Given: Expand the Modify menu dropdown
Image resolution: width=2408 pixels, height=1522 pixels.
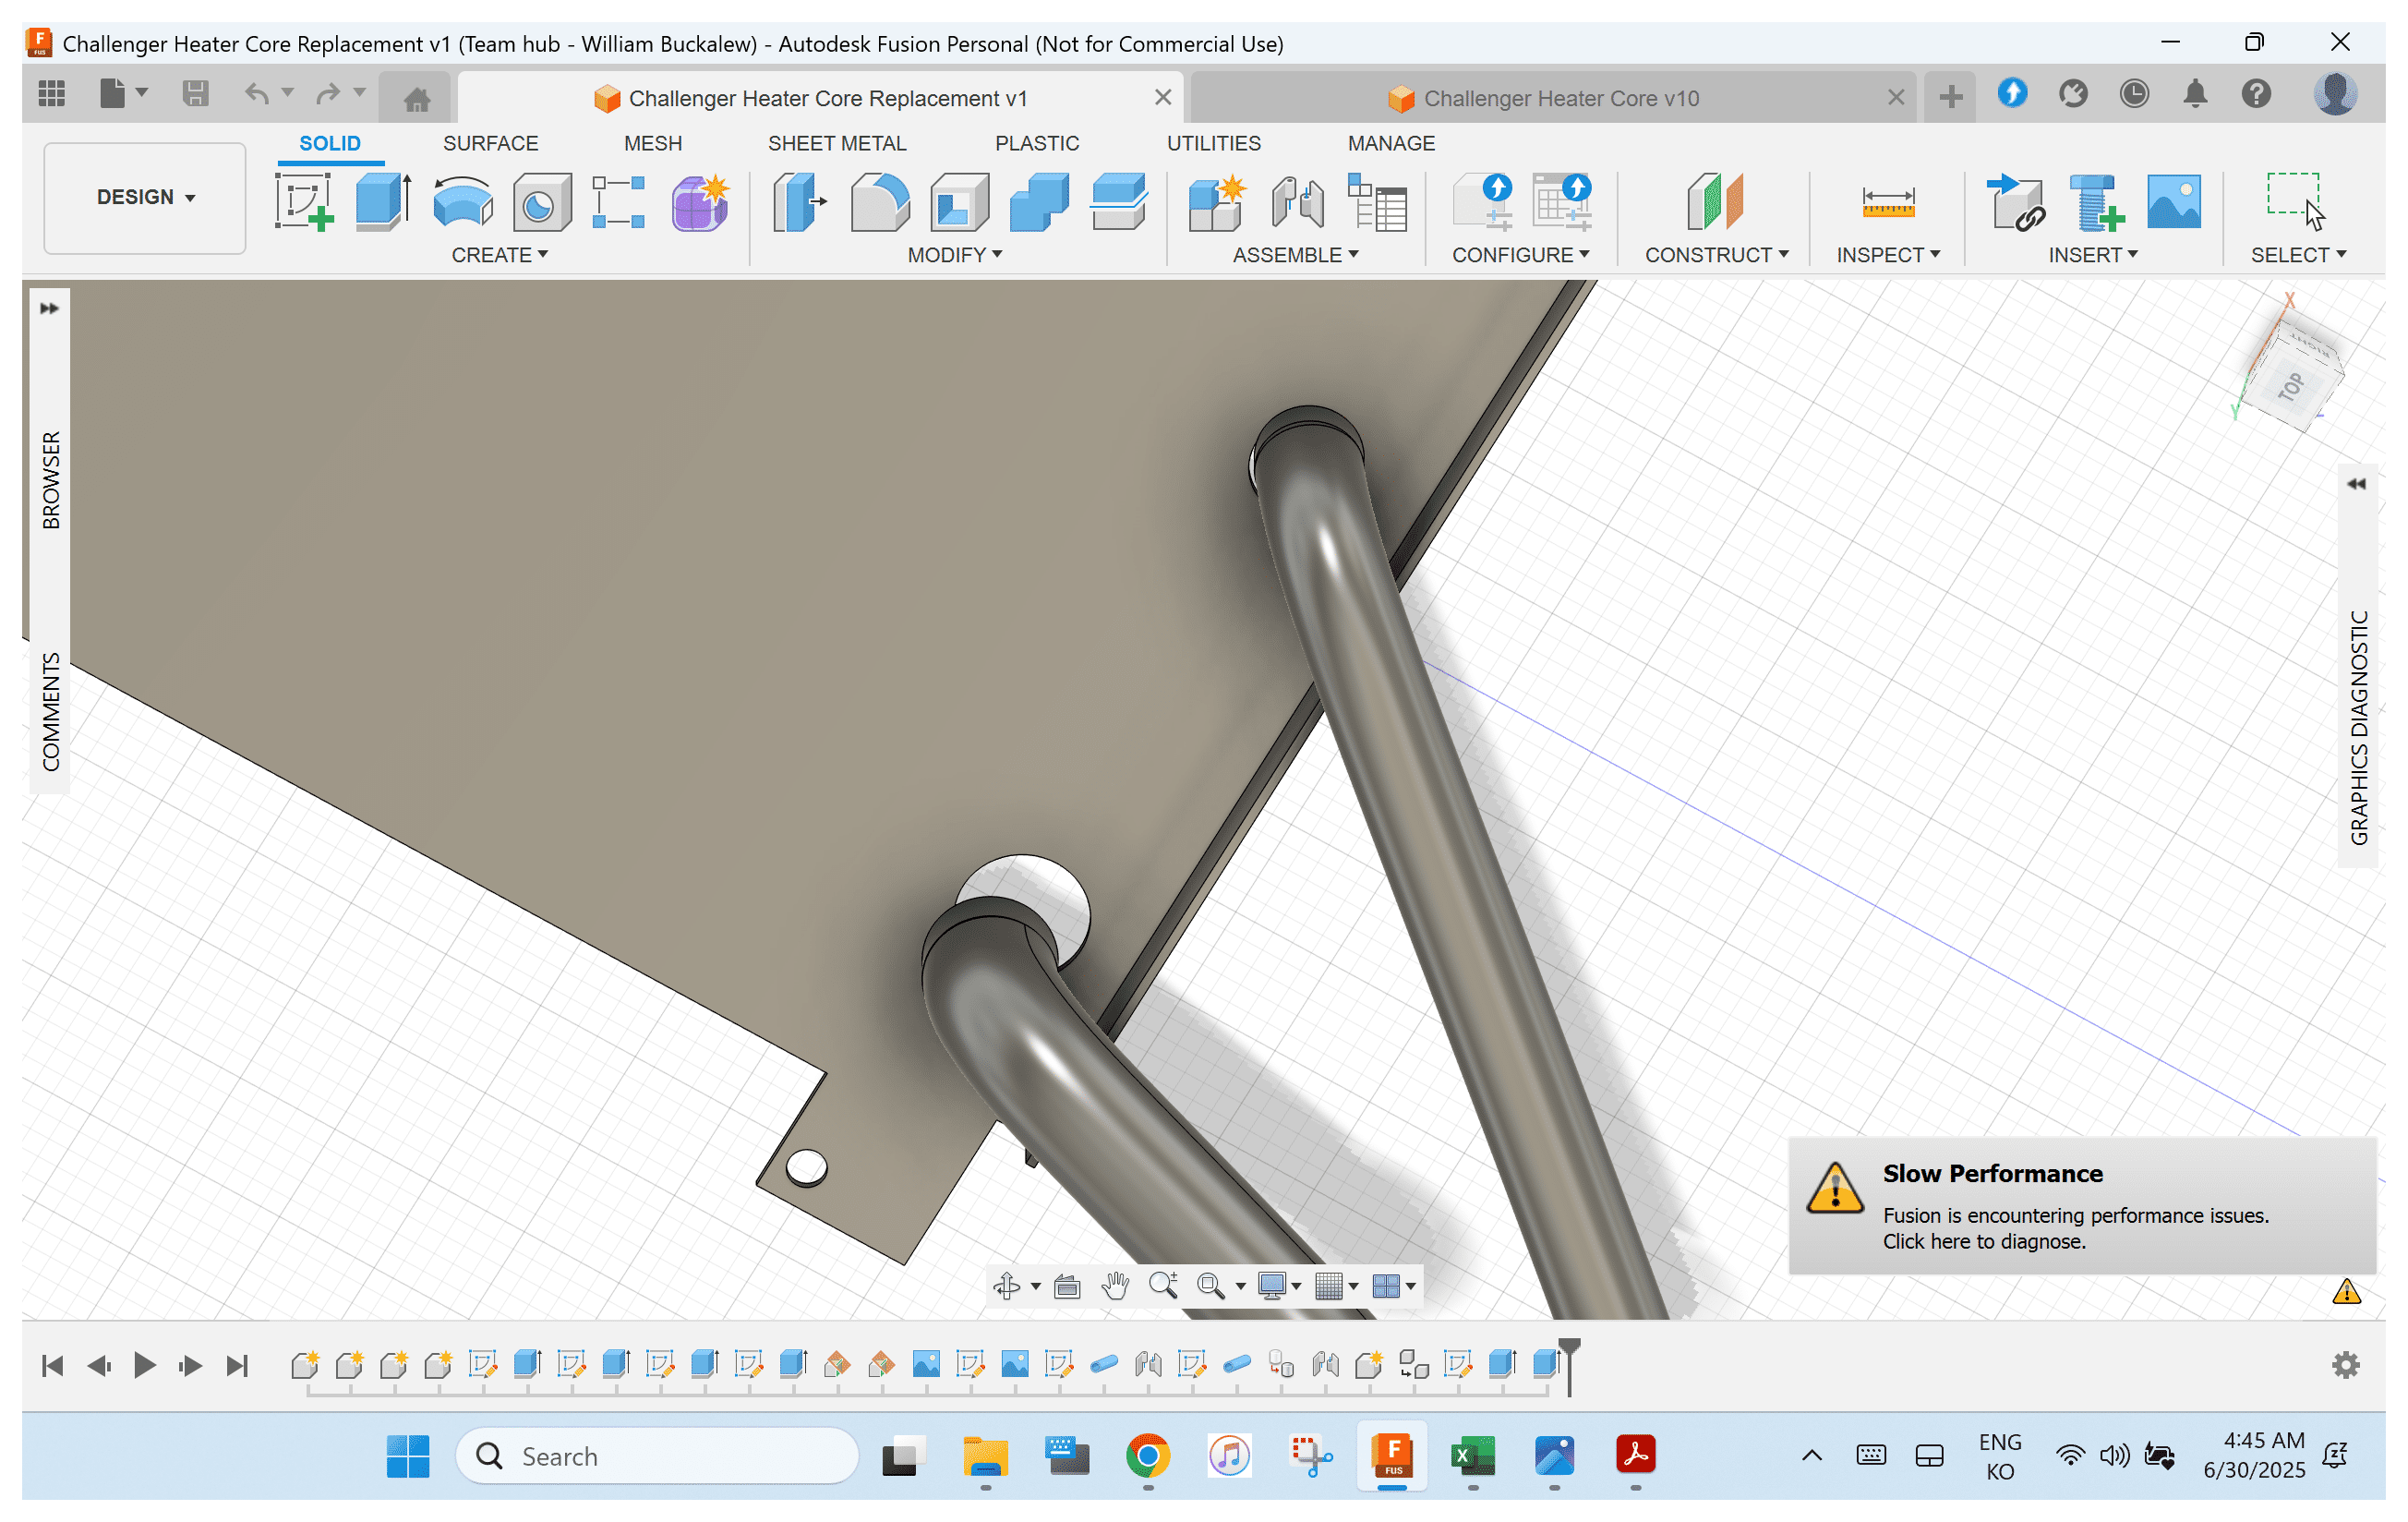Looking at the screenshot, I should 954,255.
